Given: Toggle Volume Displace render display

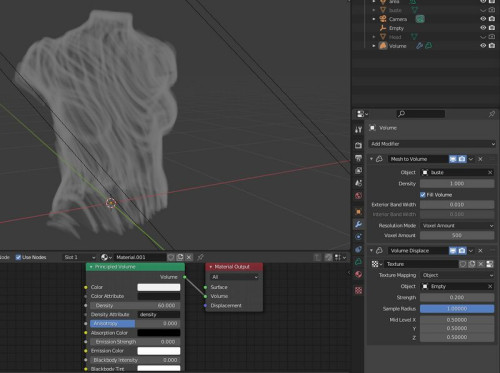Looking at the screenshot, I should click(x=462, y=250).
